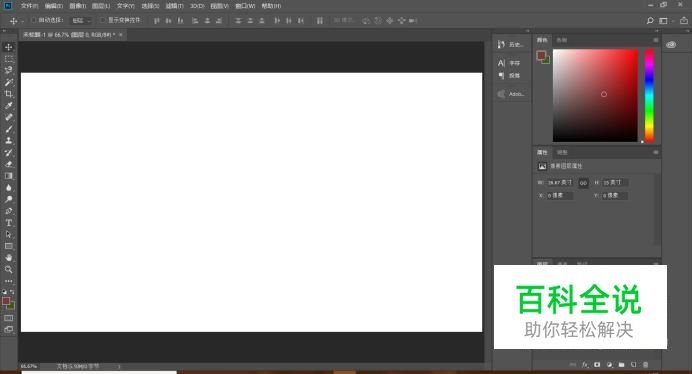Change screen mode icon at toolbox bottom
Viewport: 692px width, 374px height.
pyautogui.click(x=8, y=329)
